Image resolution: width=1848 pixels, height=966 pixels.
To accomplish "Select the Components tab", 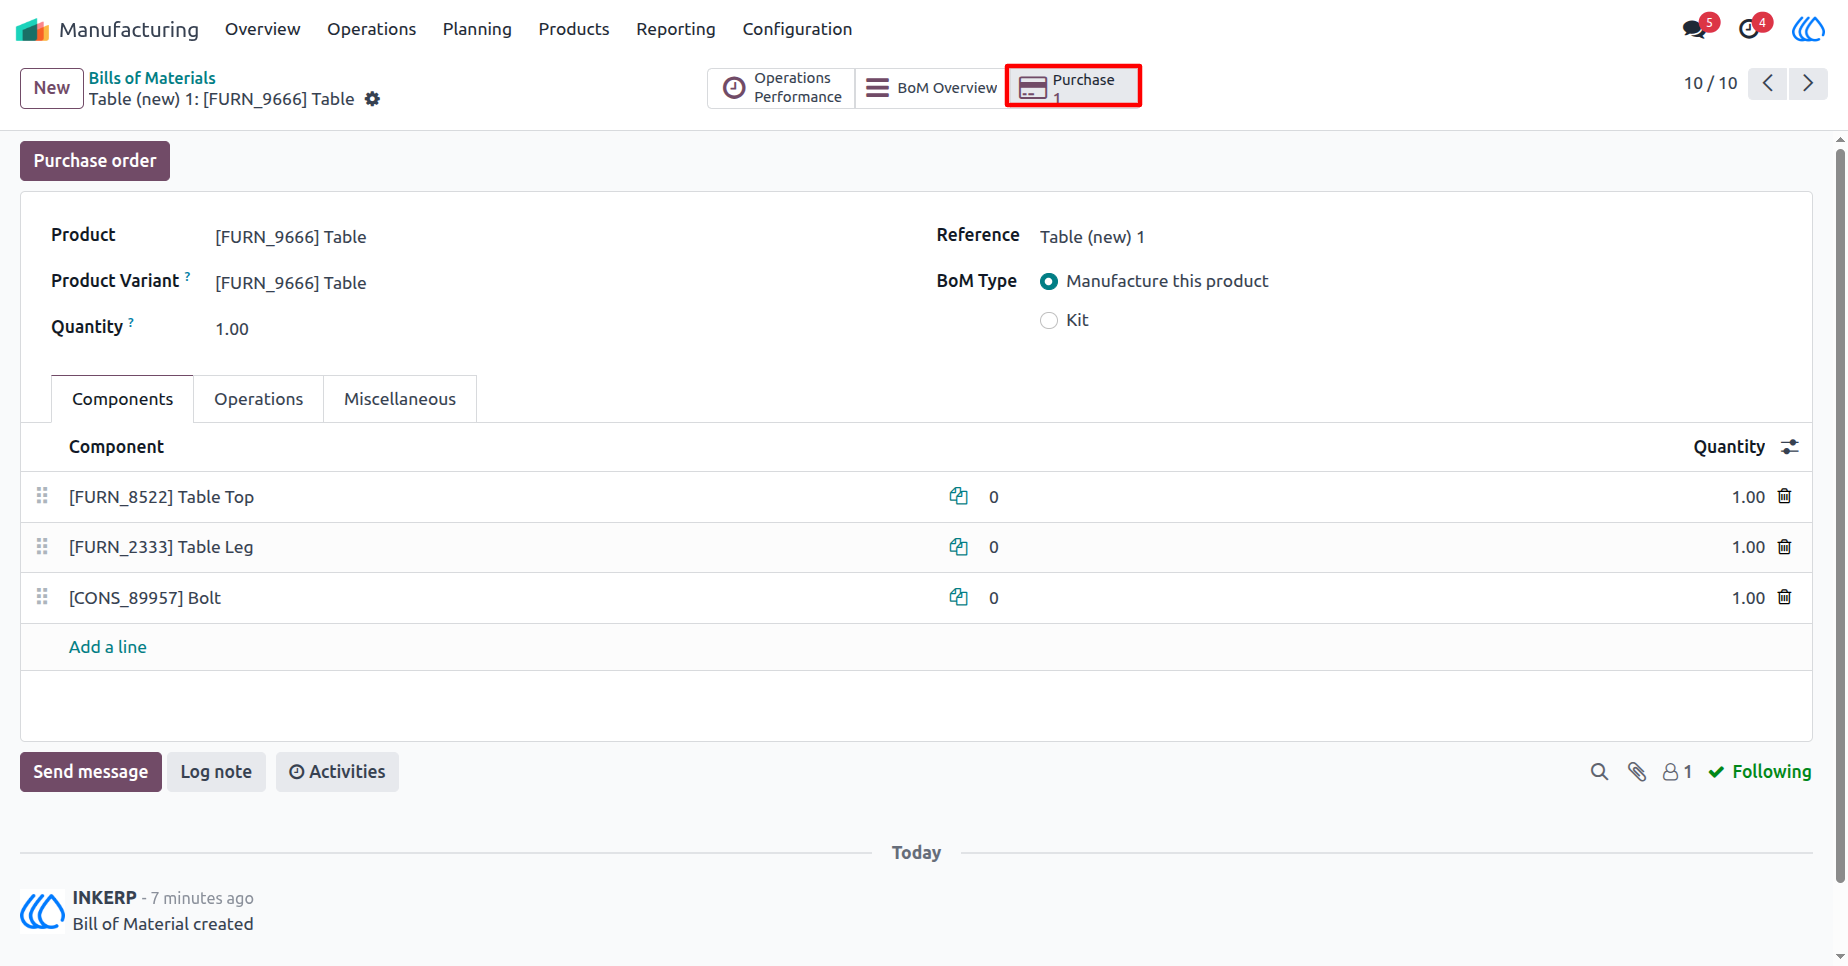I will [122, 399].
